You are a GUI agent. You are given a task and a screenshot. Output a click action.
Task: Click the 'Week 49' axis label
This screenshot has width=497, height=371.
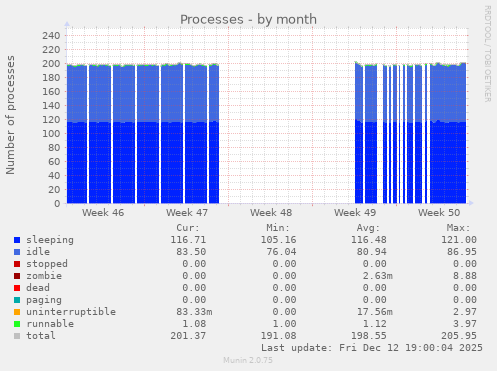click(x=355, y=213)
